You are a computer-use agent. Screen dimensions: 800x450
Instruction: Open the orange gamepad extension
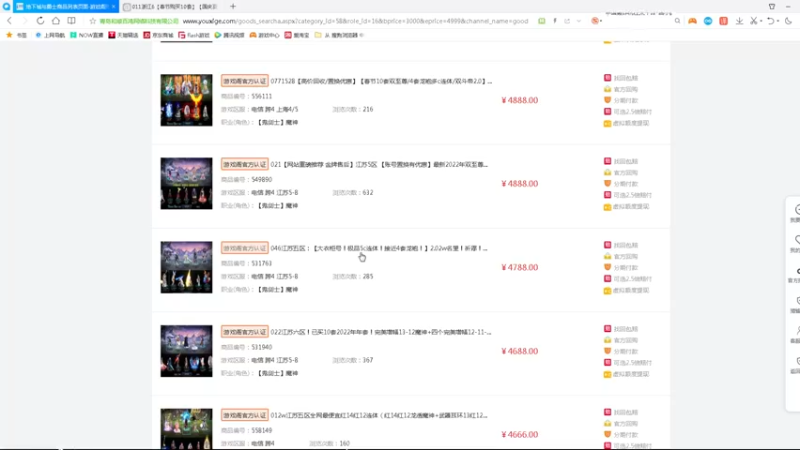coord(692,21)
